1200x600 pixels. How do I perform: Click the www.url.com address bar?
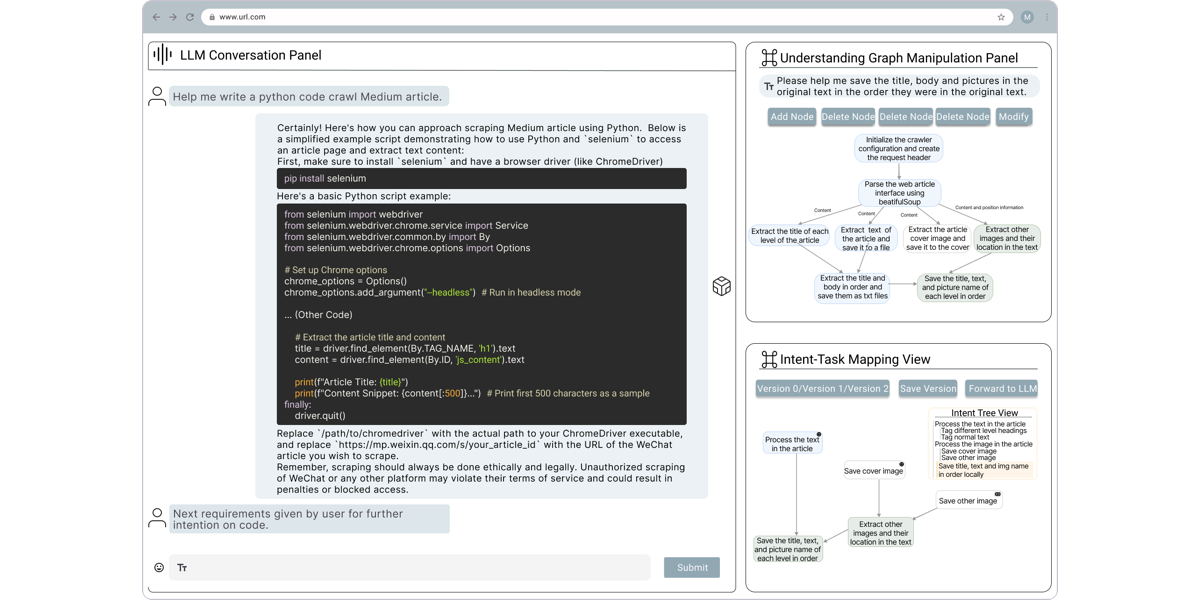pos(606,17)
